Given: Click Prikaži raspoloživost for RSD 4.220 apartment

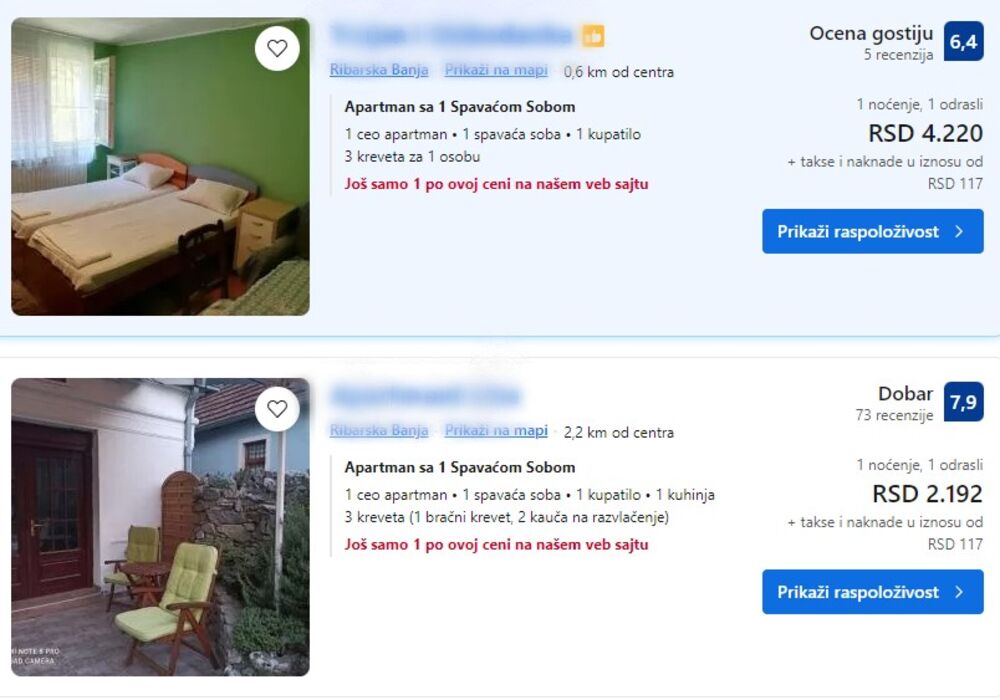Looking at the screenshot, I should point(872,231).
